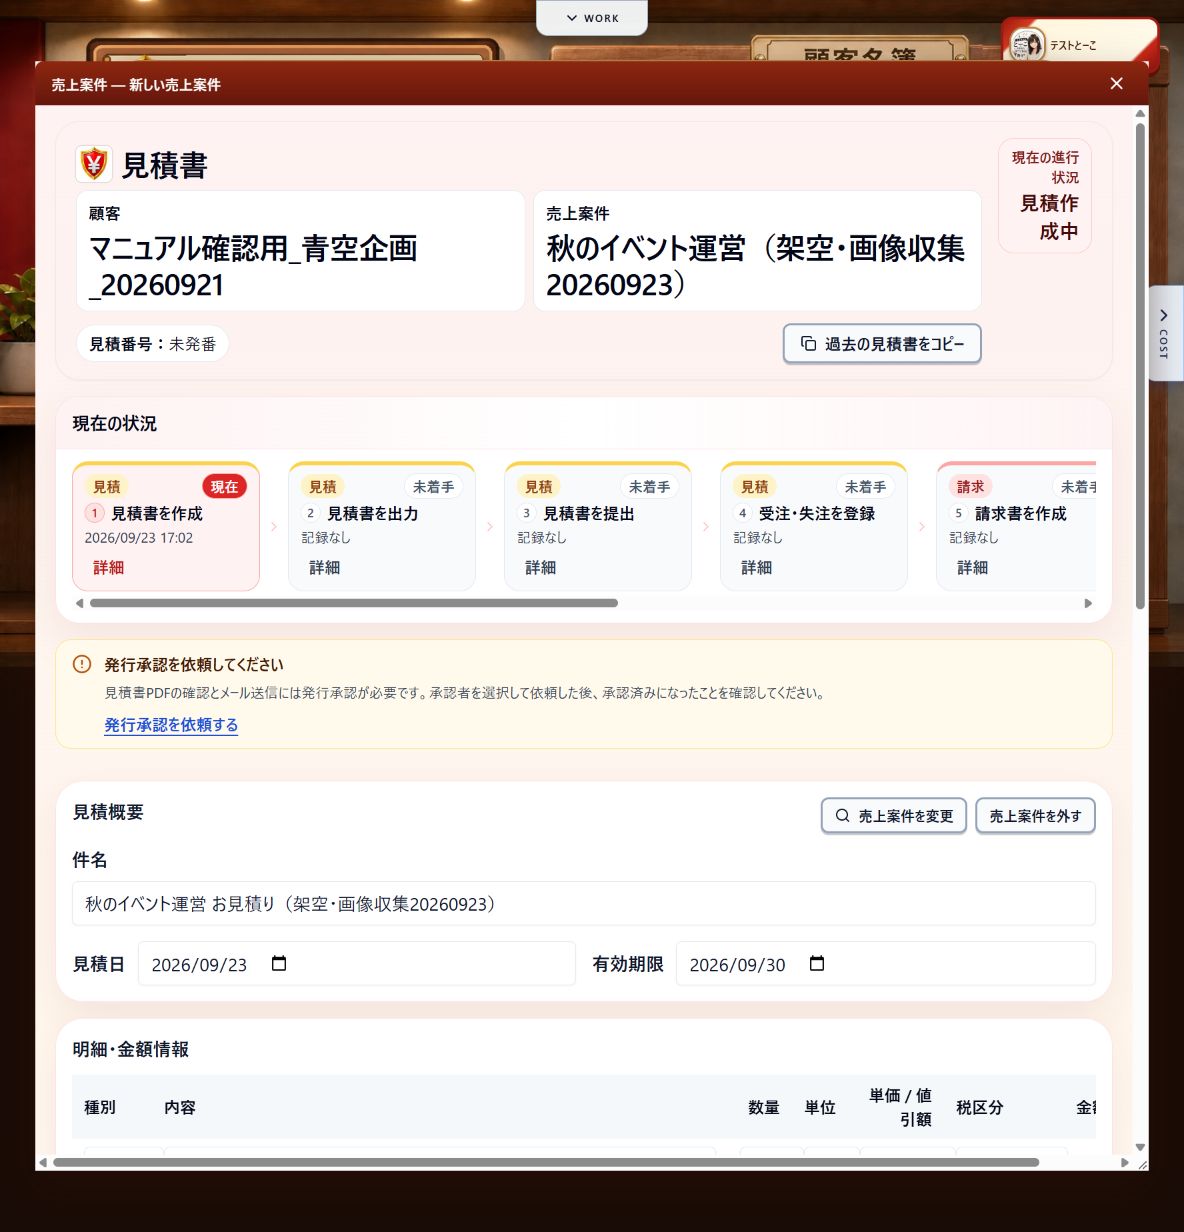This screenshot has height=1232, width=1184.
Task: Click the 見積日 date field
Action: tap(357, 964)
